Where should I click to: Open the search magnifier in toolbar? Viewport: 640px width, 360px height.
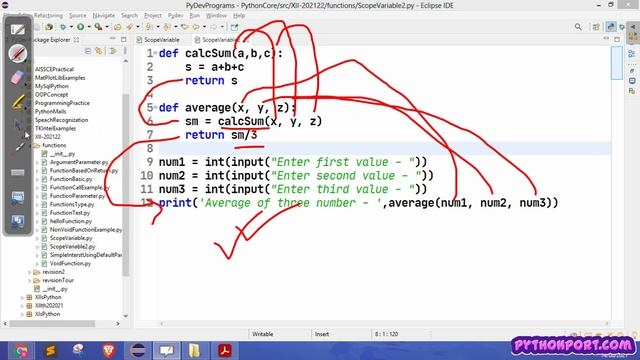[578, 27]
